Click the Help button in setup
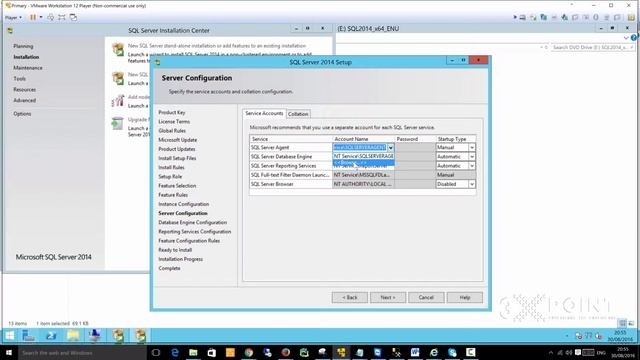This screenshot has height=360, width=640. point(464,298)
